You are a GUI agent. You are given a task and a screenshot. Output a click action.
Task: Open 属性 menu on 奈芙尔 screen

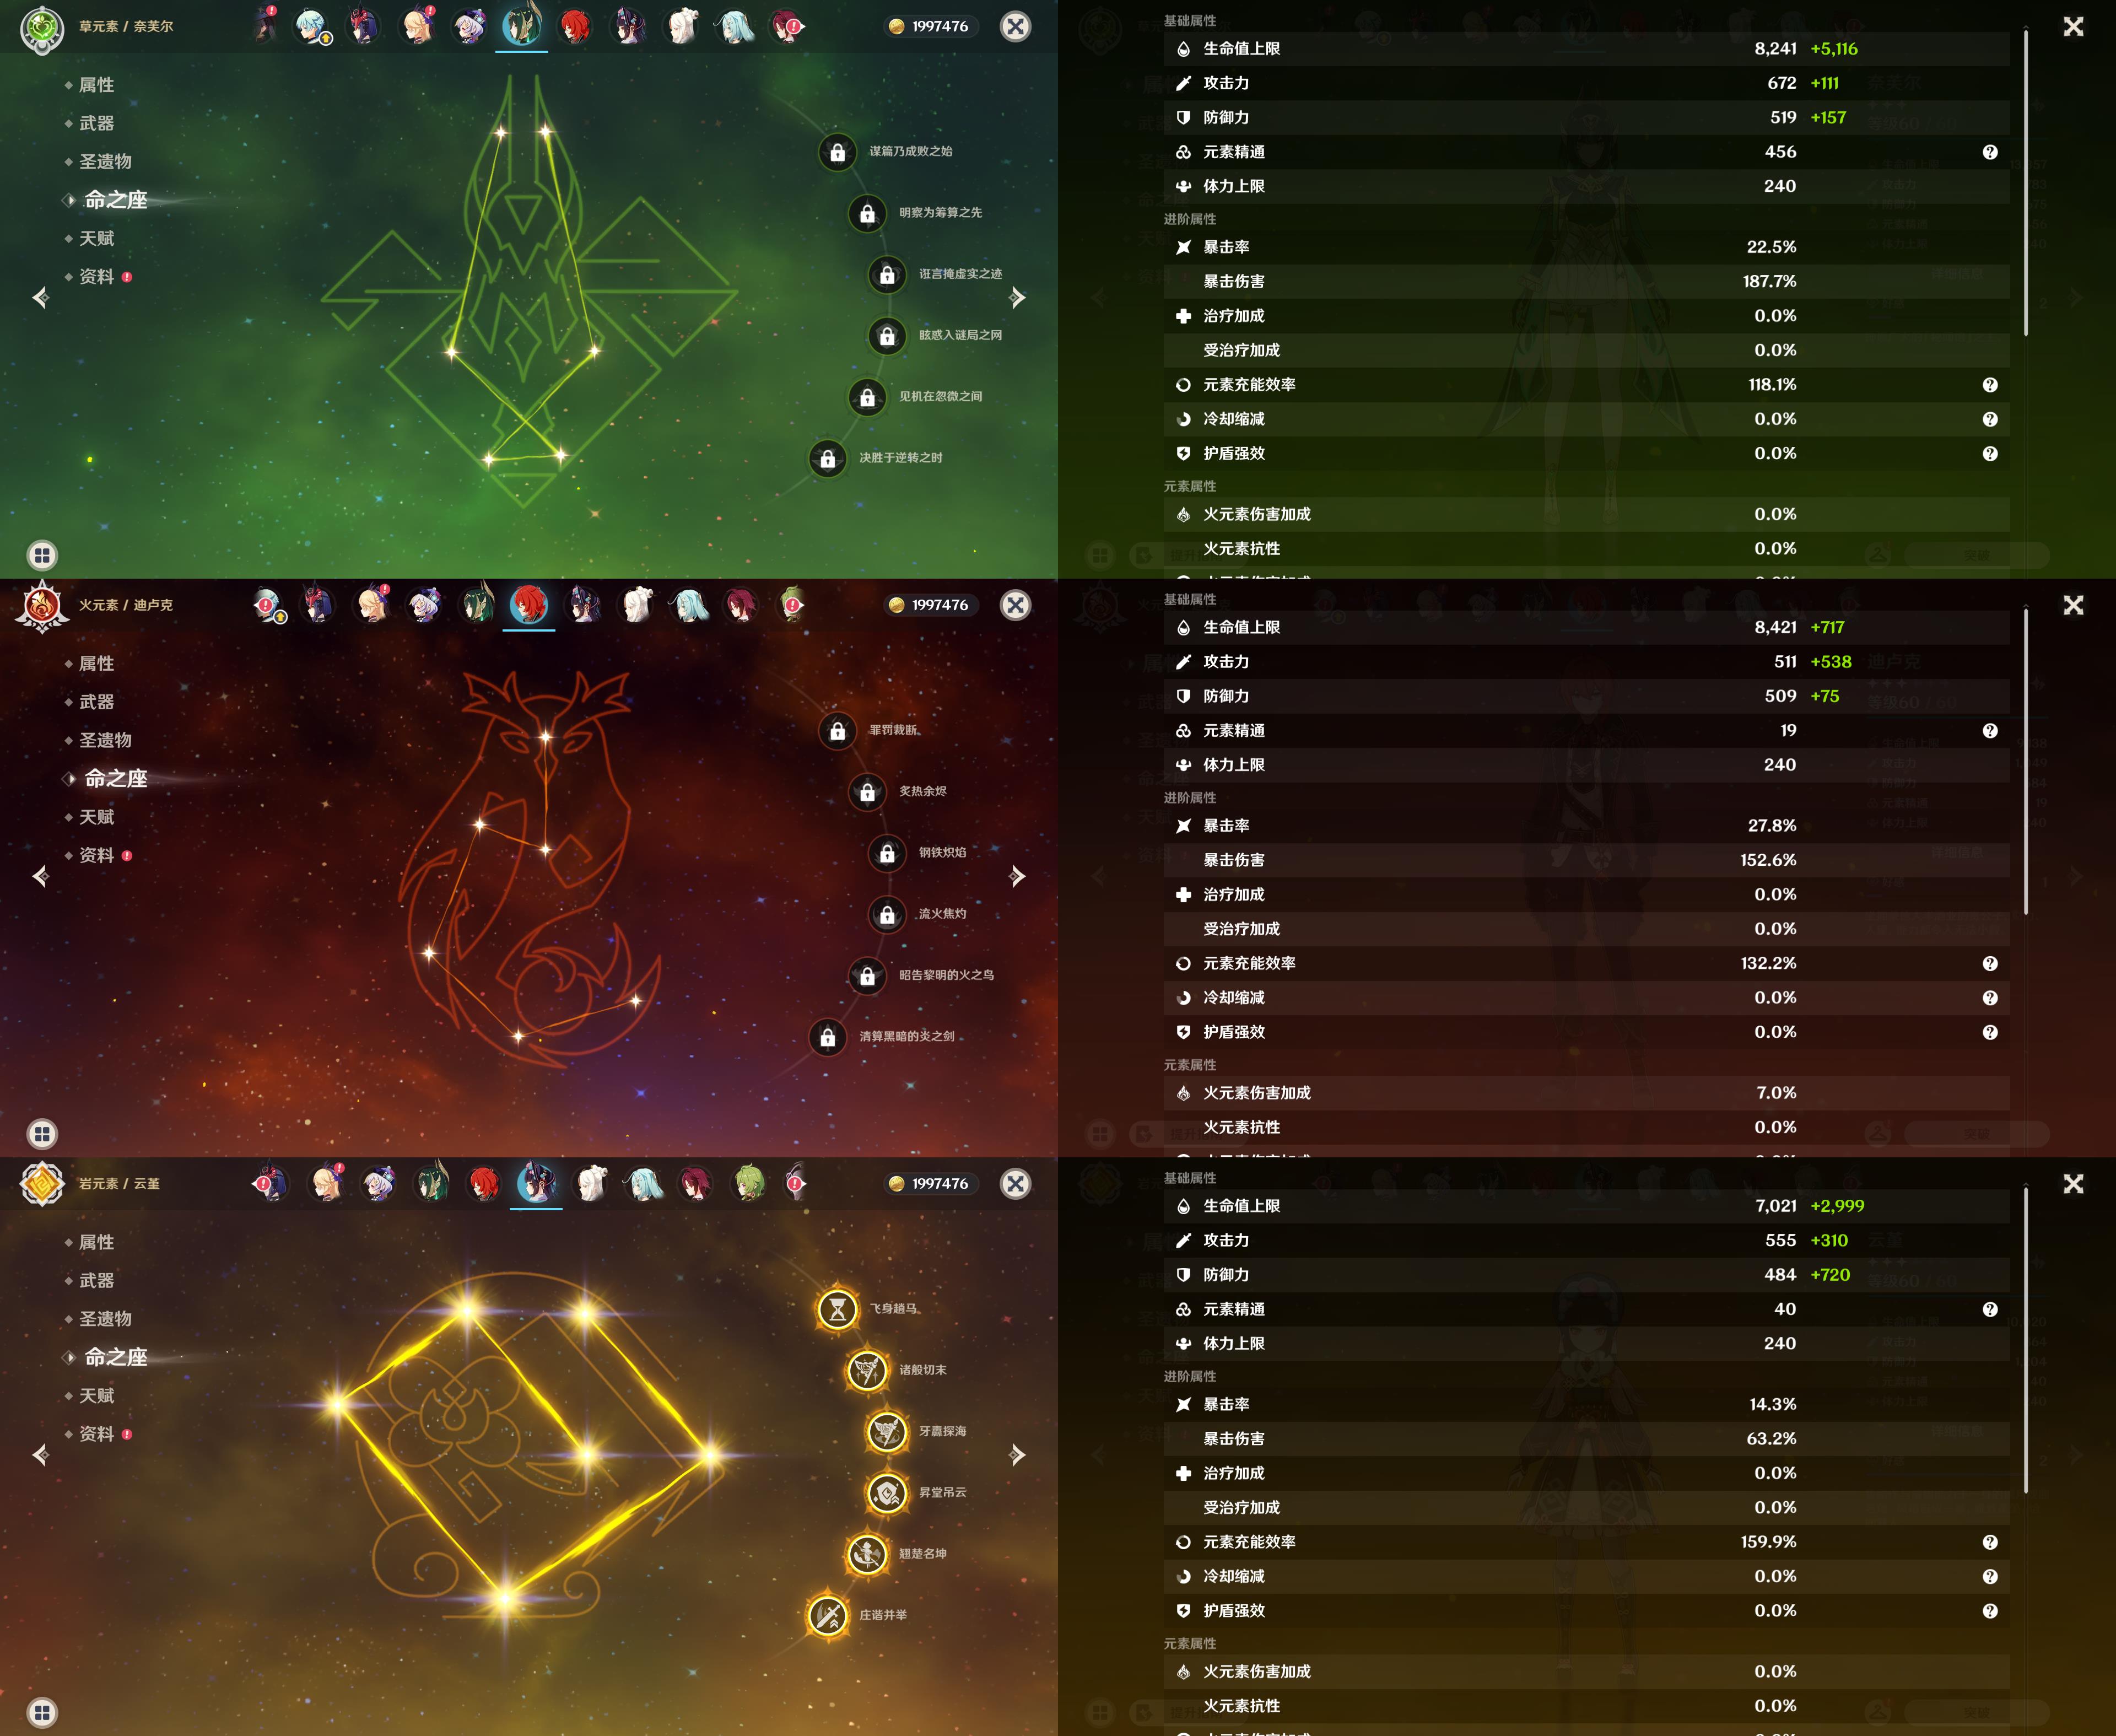[96, 85]
